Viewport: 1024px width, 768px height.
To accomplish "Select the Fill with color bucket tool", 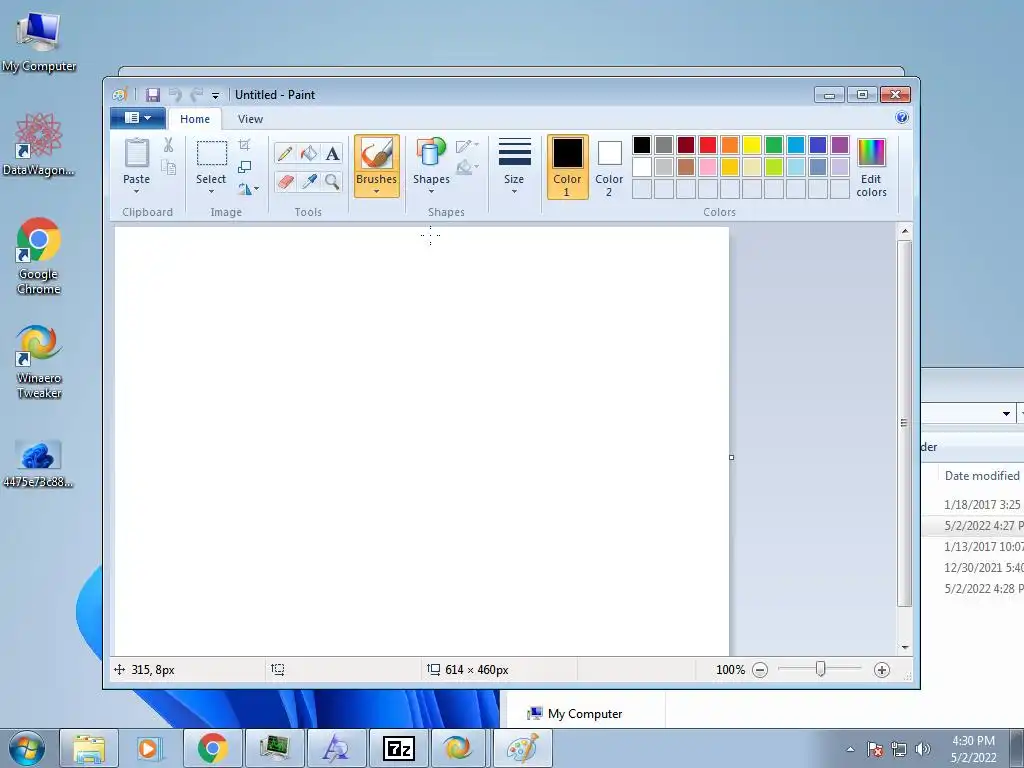I will click(309, 153).
